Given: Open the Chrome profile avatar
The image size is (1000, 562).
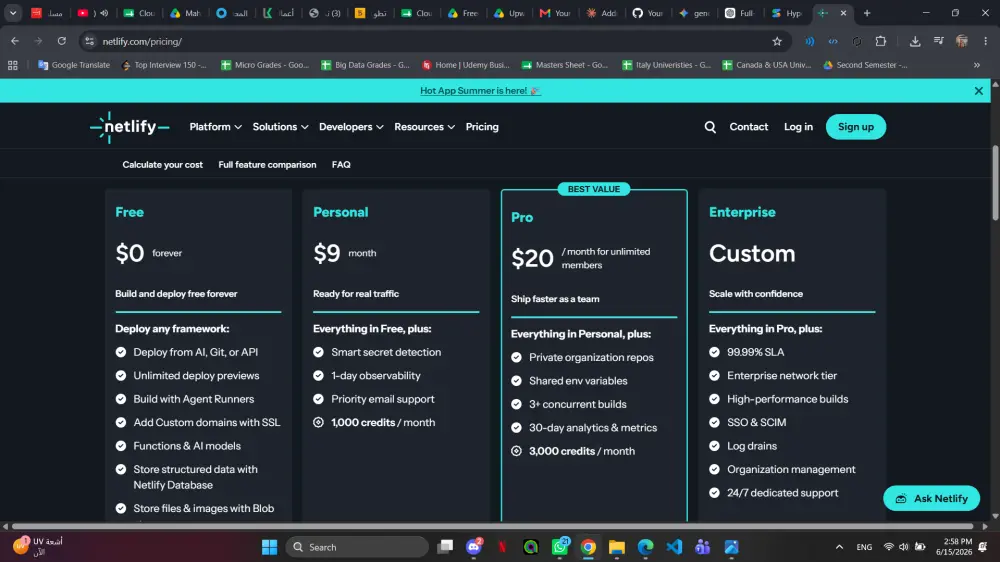Looking at the screenshot, I should point(962,41).
